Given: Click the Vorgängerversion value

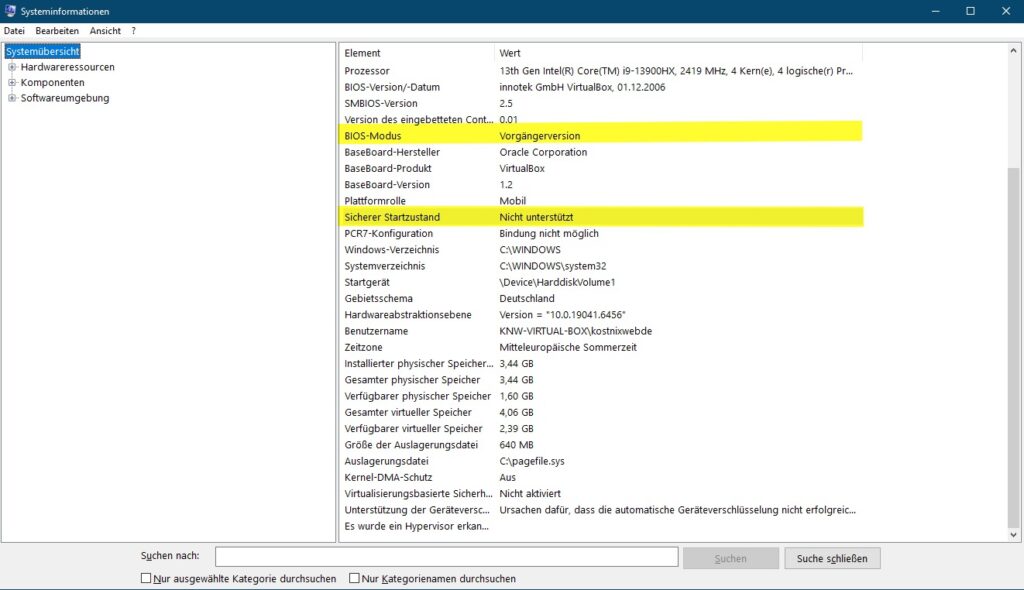Looking at the screenshot, I should pos(539,136).
